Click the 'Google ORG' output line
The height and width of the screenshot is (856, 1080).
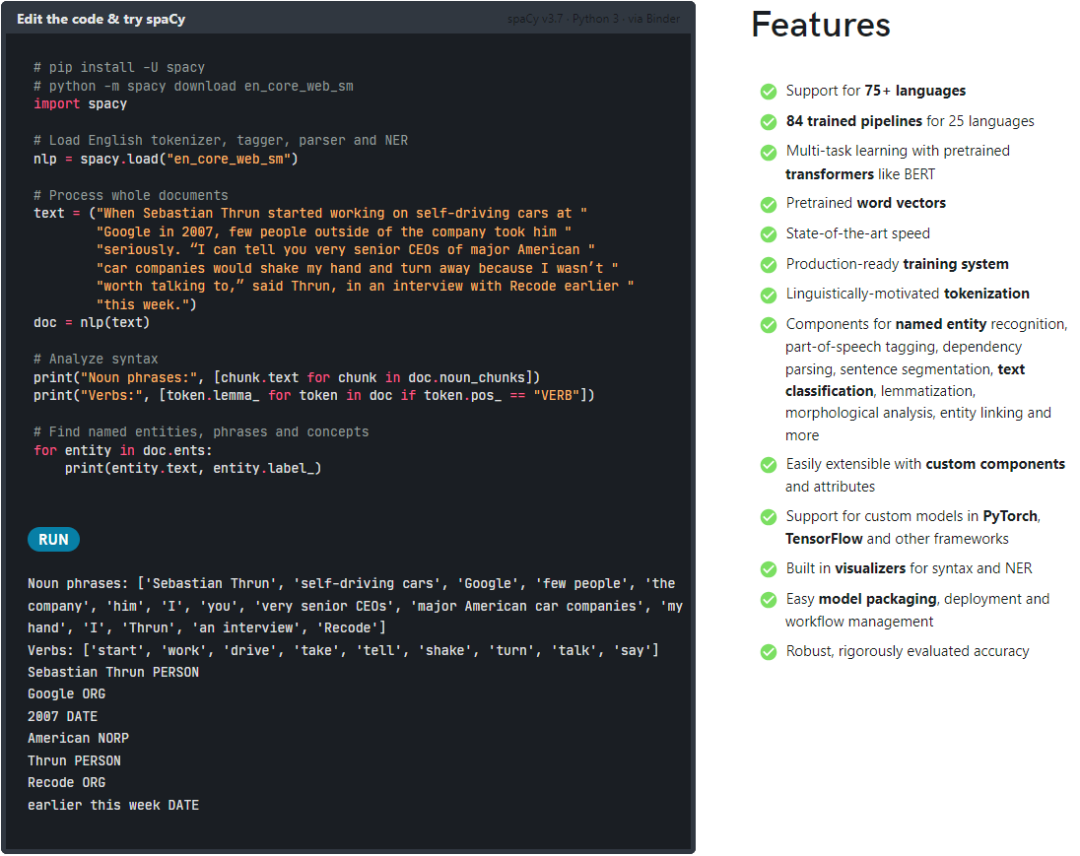point(66,694)
